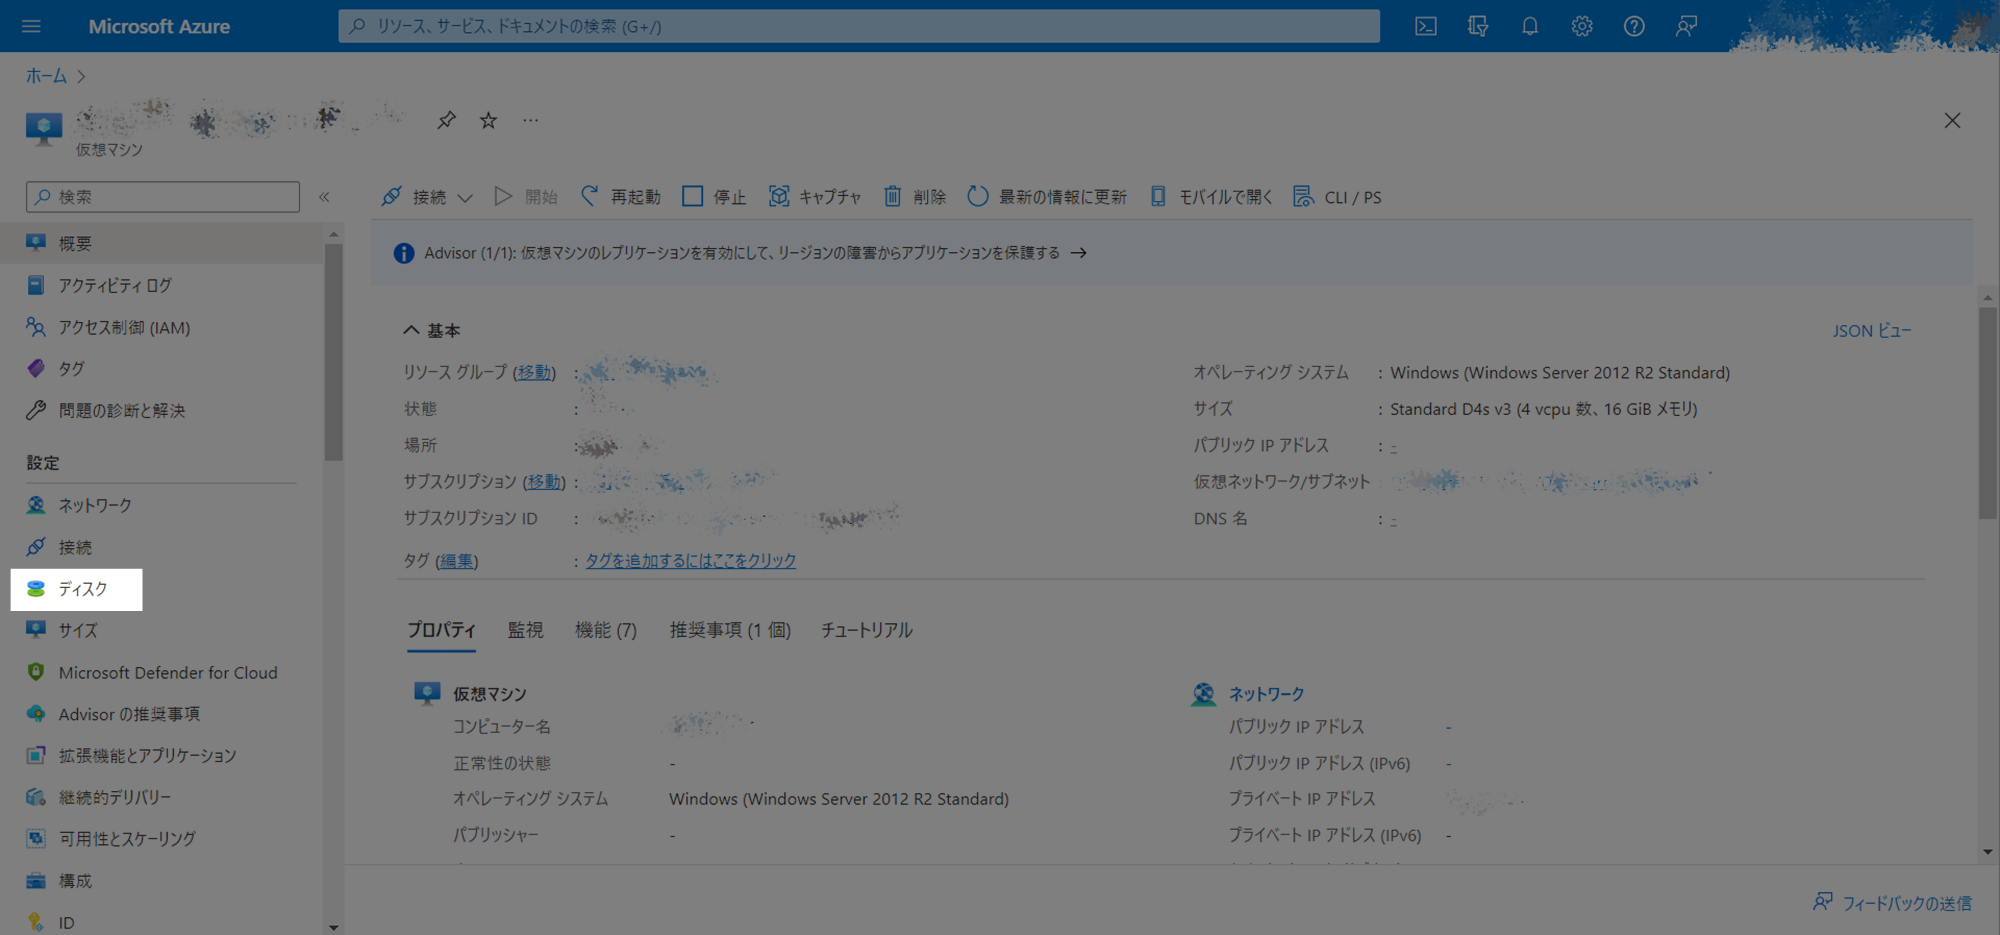Focus the top resource search box

[x=859, y=26]
